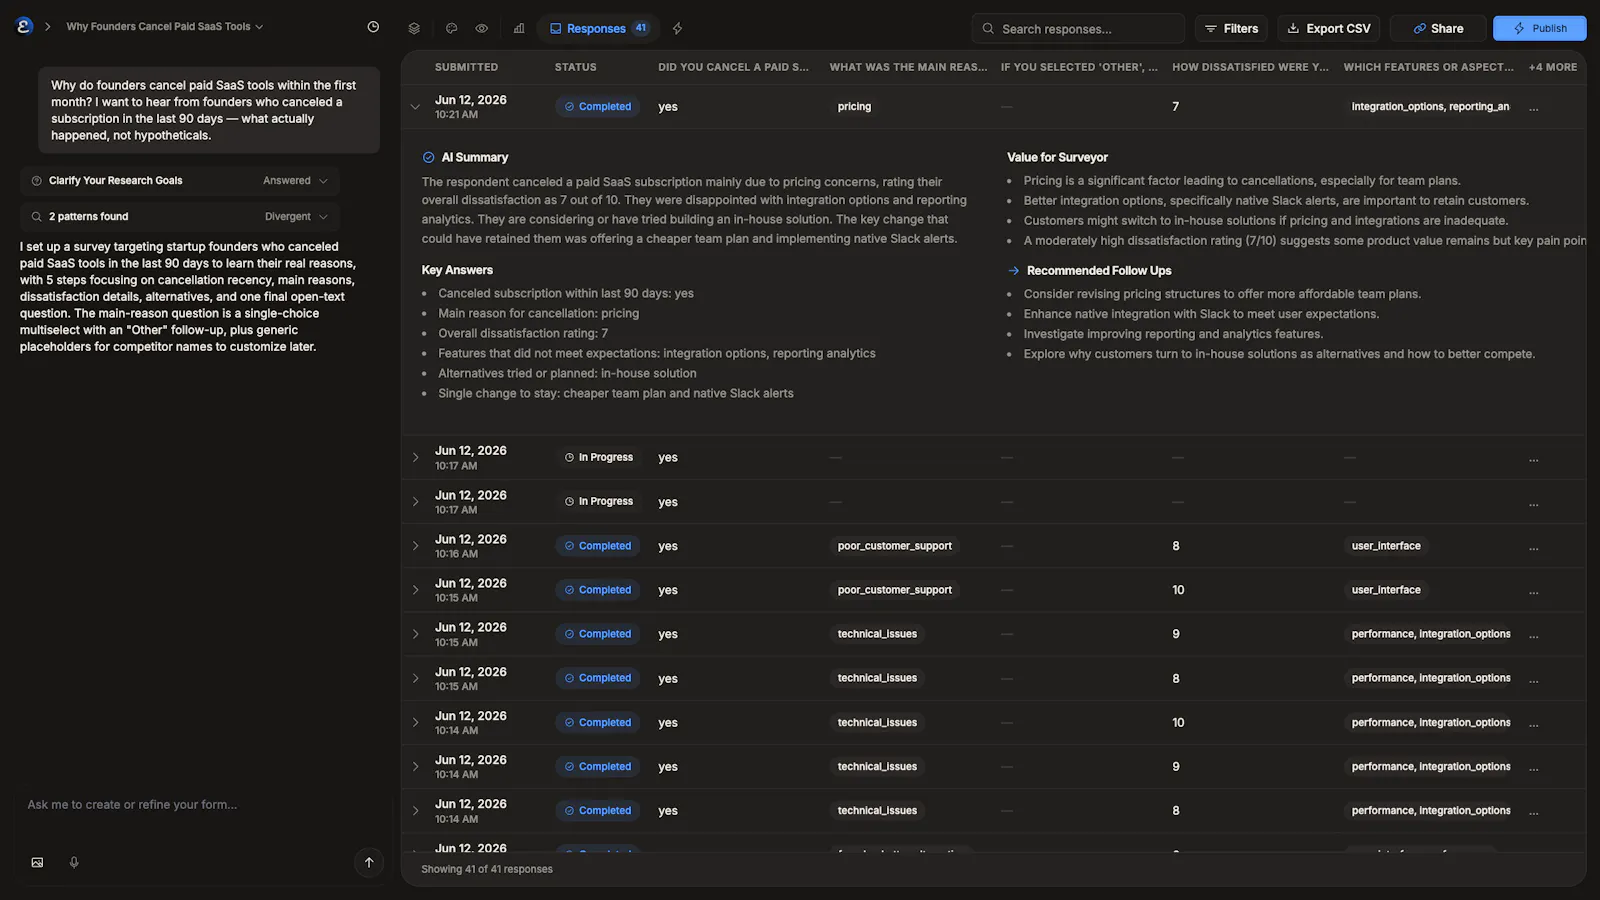The height and width of the screenshot is (900, 1600).
Task: Open the history clock icon
Action: (373, 27)
